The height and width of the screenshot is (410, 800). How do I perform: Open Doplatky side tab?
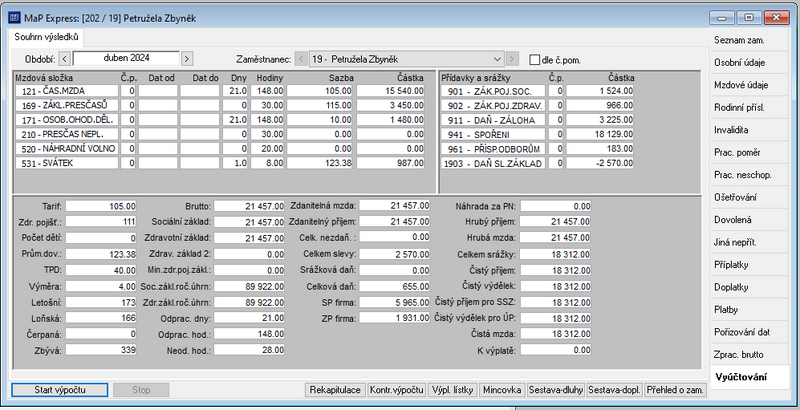[749, 287]
